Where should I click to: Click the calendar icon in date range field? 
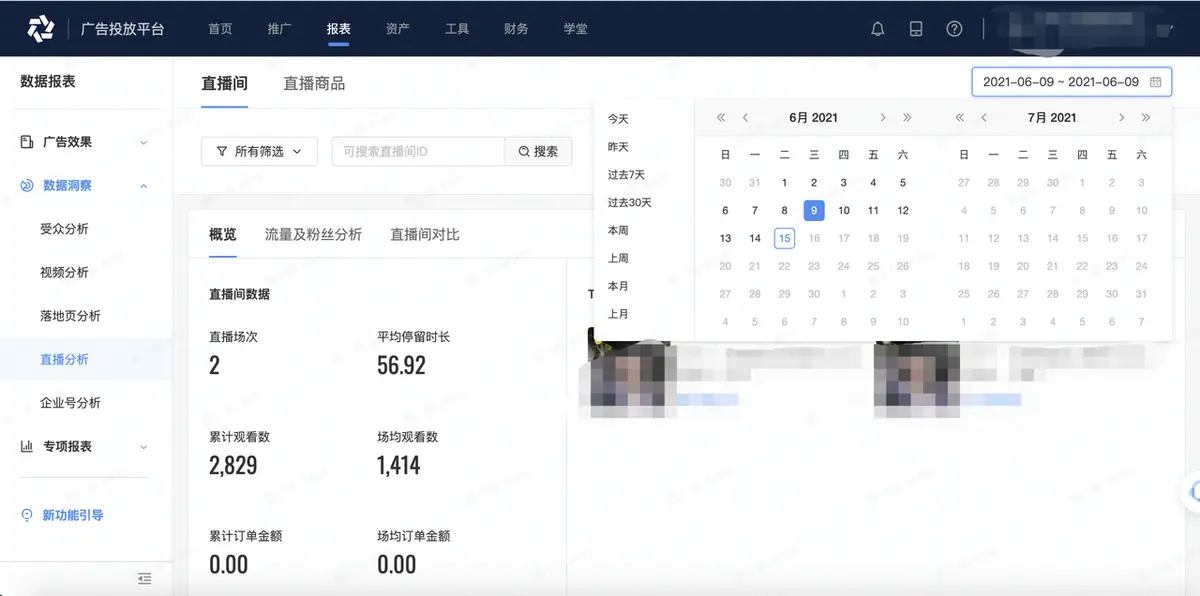1155,82
